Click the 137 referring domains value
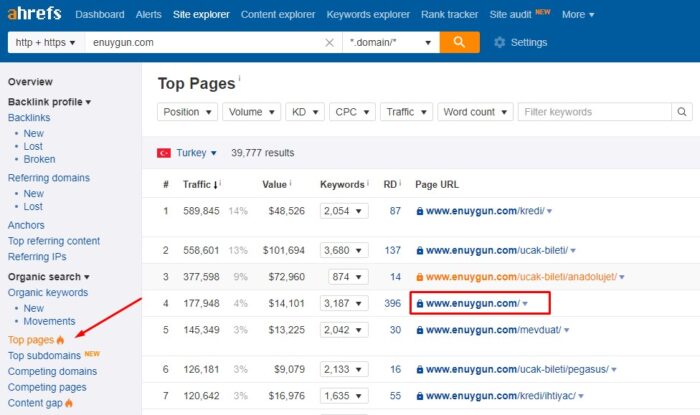This screenshot has height=415, width=700. 392,250
